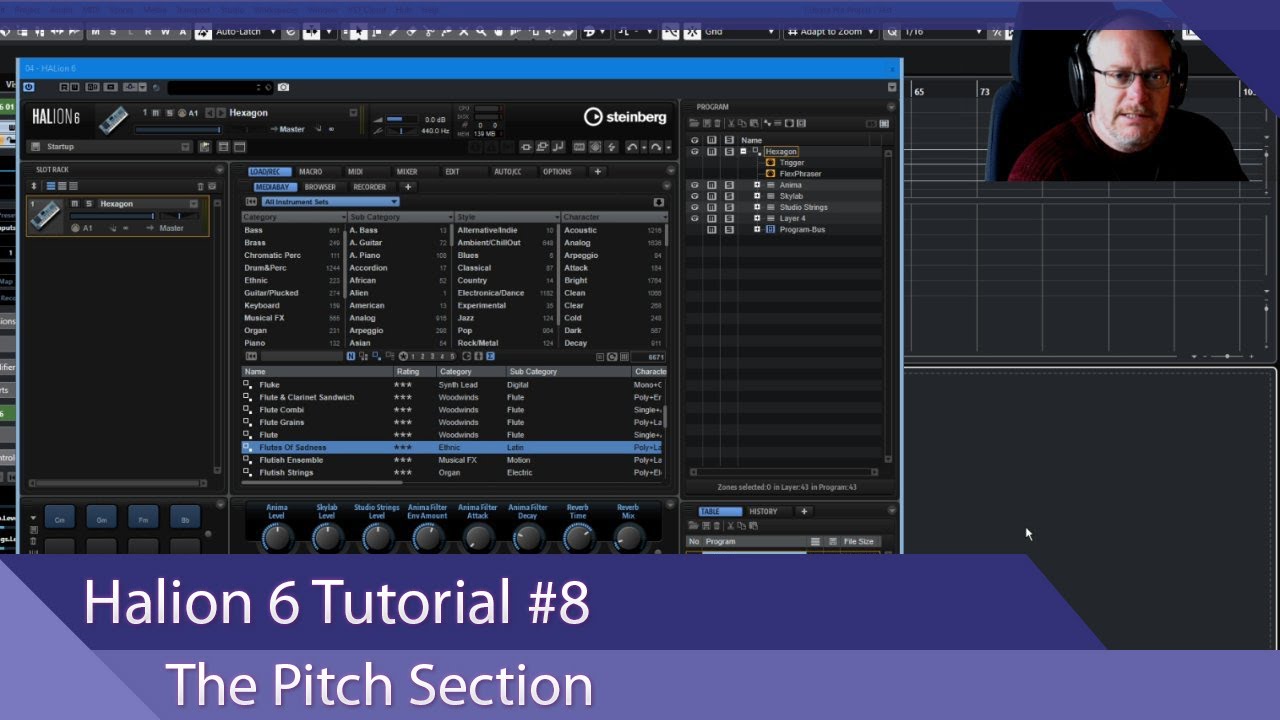Solo the Hexagon slot in the Slot Rack
Image resolution: width=1280 pixels, height=720 pixels.
coord(88,203)
